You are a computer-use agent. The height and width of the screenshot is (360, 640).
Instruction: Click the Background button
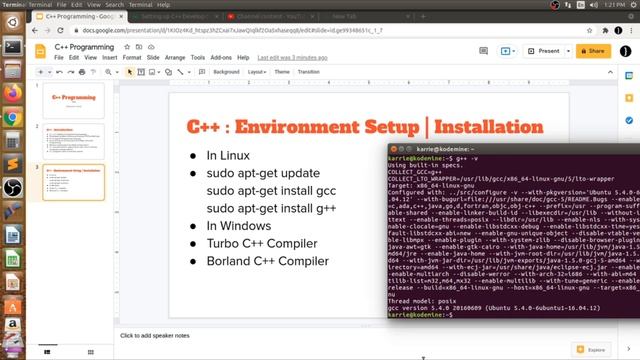pyautogui.click(x=226, y=72)
